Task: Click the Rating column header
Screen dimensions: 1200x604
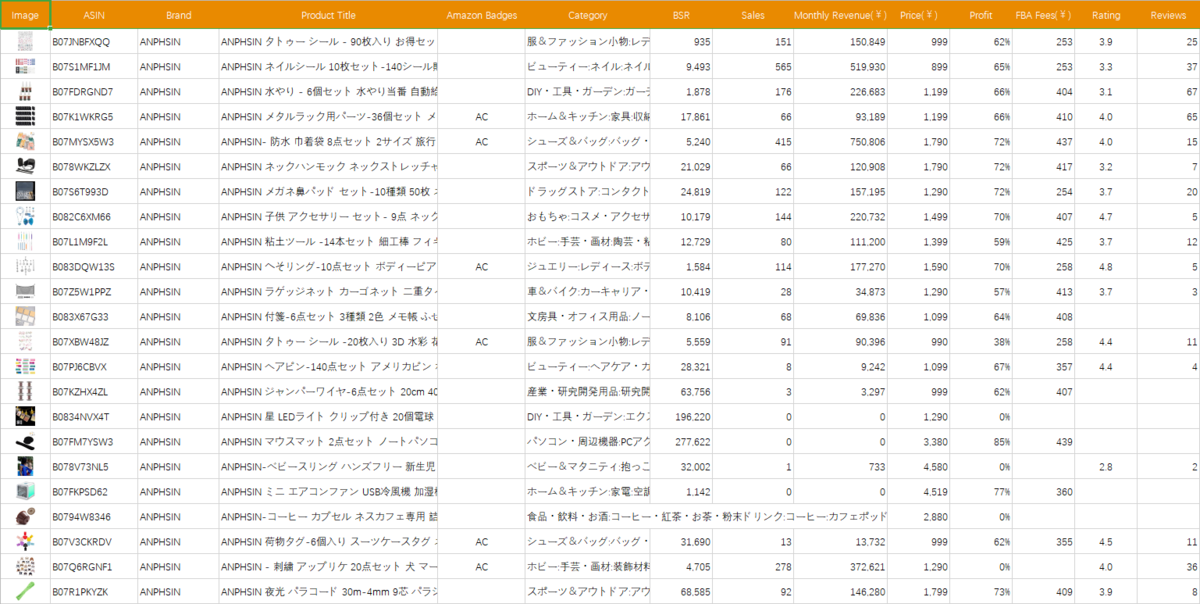Action: (1106, 15)
